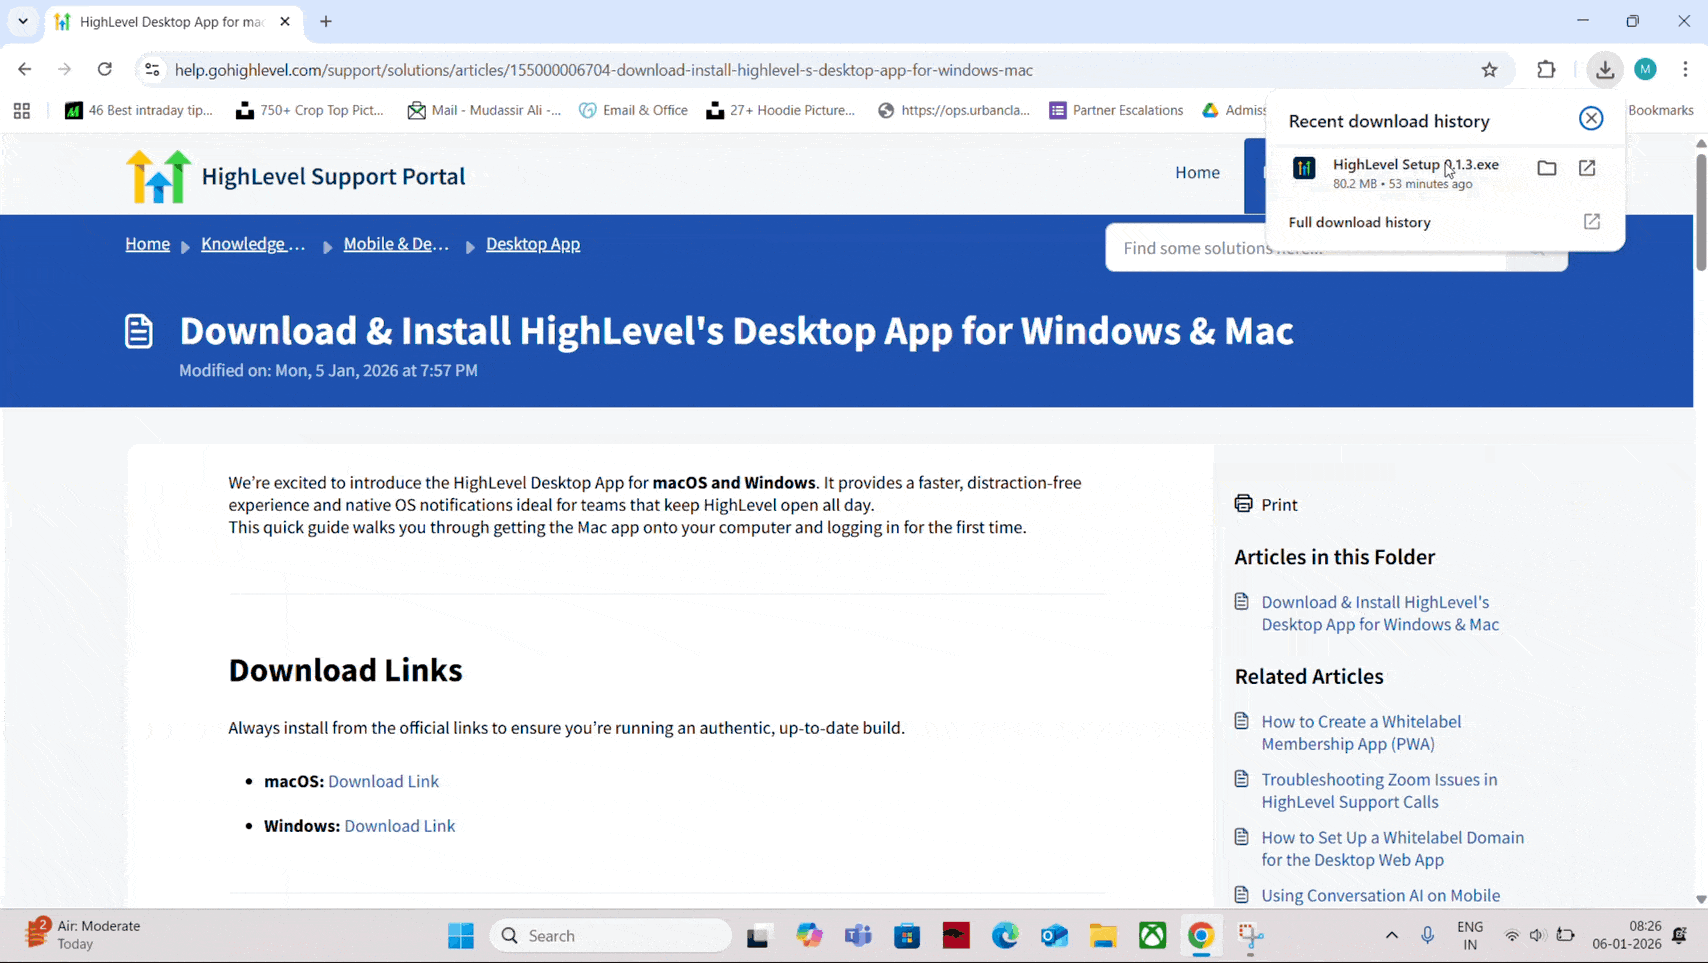View site information icon in address bar
Viewport: 1708px width, 963px height.
click(x=152, y=69)
